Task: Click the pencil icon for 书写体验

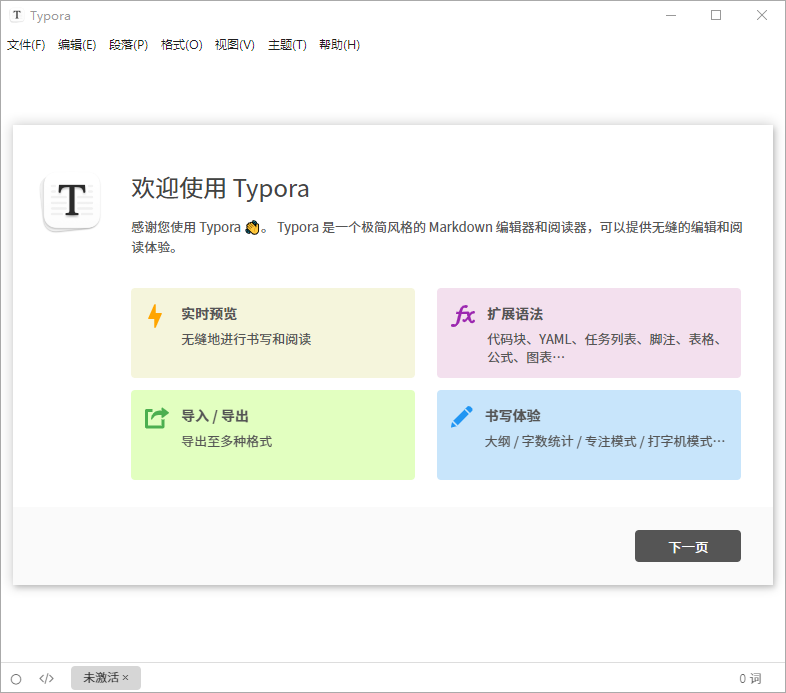Action: 461,417
